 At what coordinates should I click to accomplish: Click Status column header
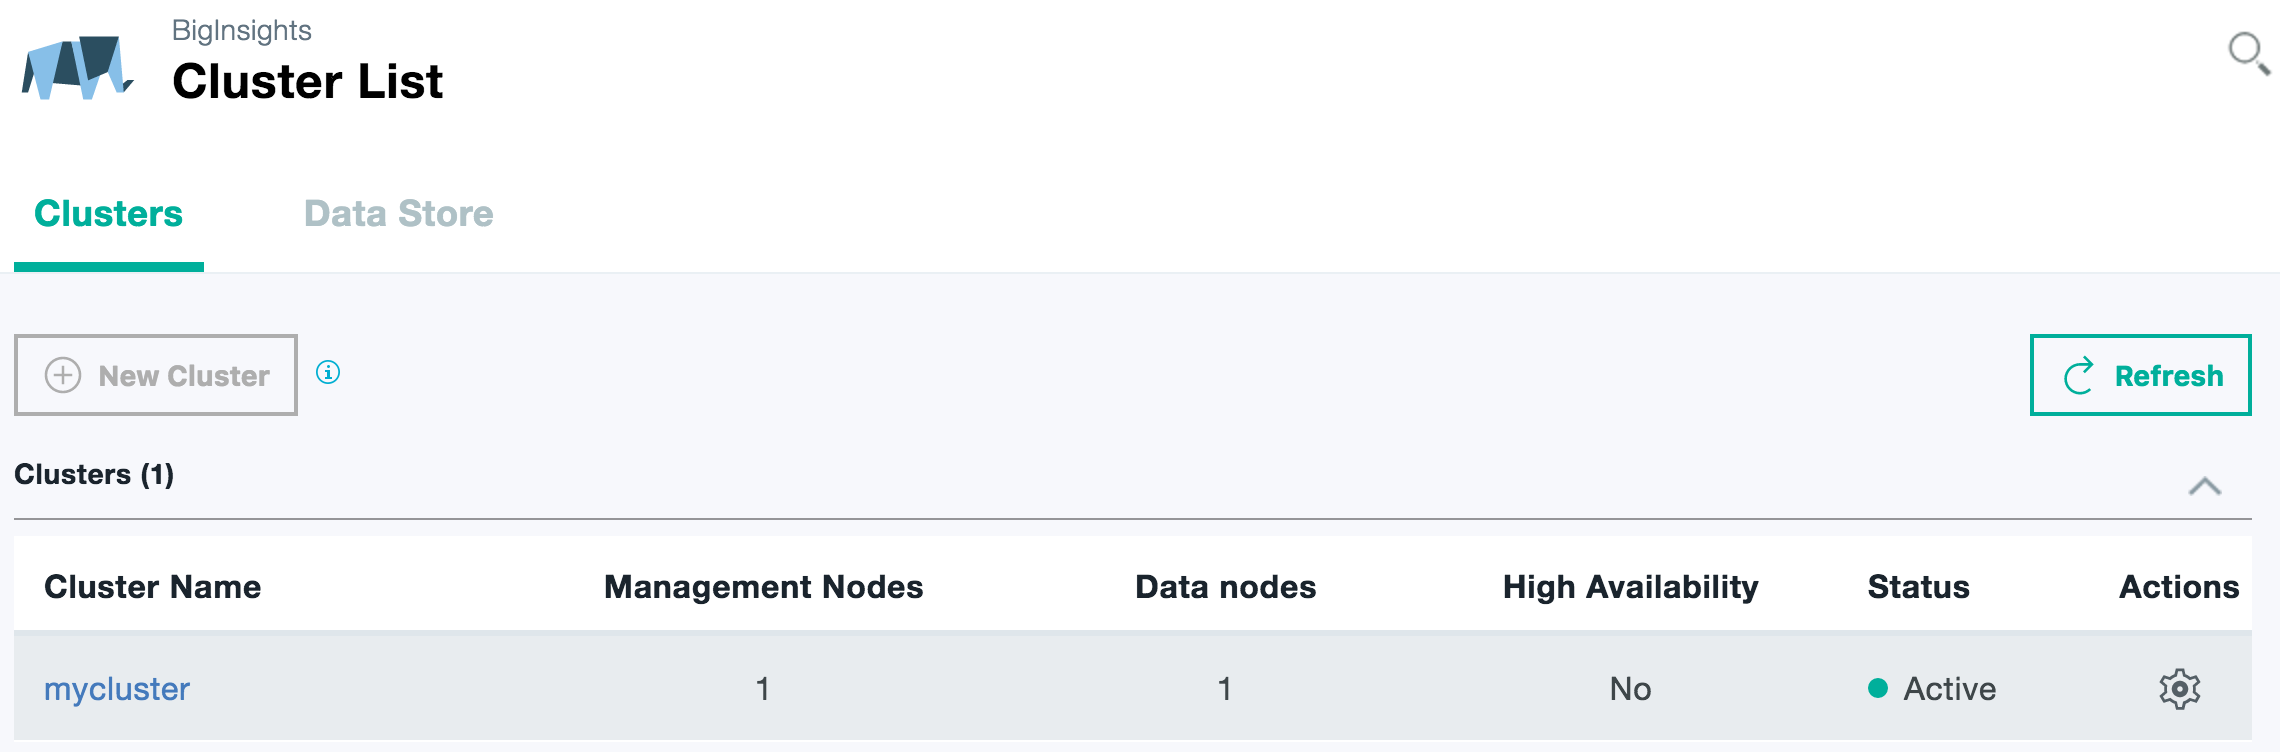click(x=1918, y=587)
